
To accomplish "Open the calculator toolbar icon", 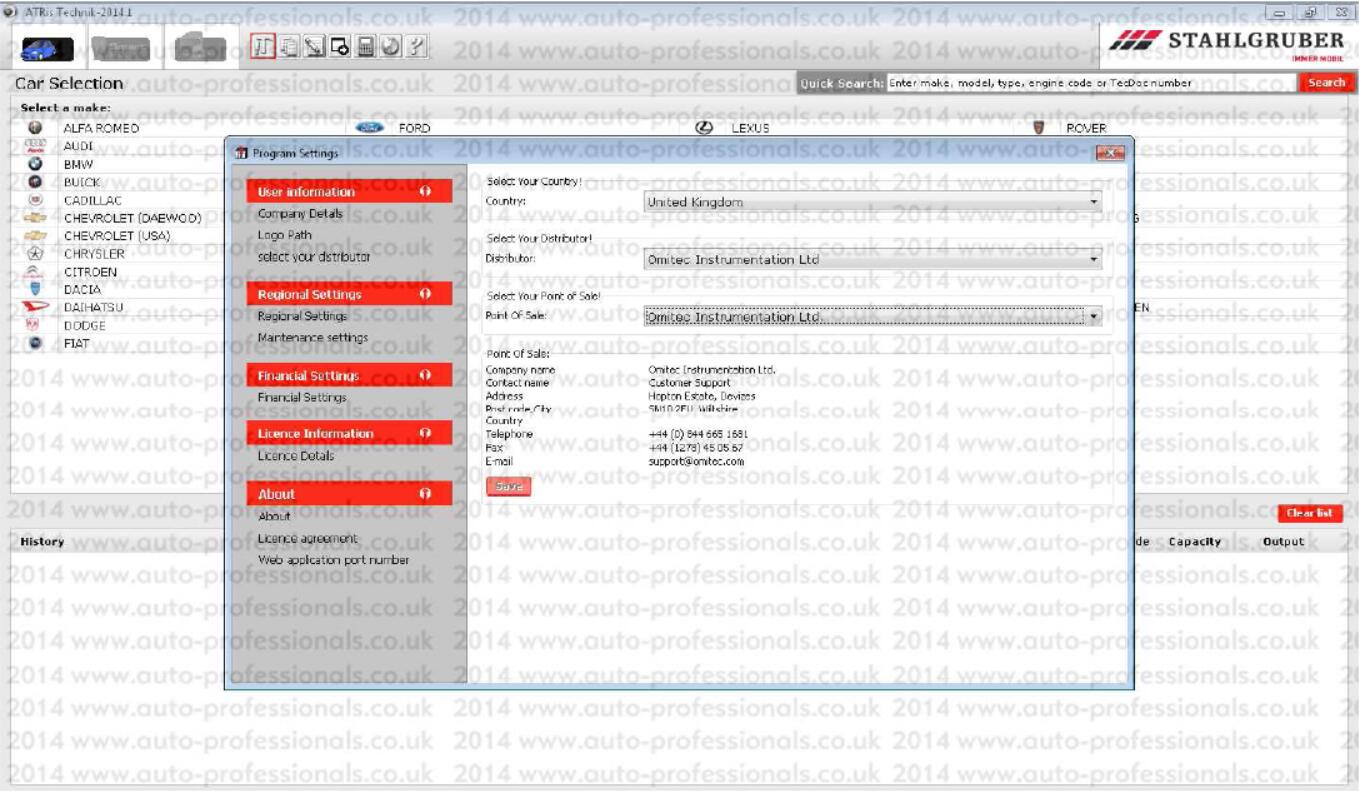I will pos(366,46).
